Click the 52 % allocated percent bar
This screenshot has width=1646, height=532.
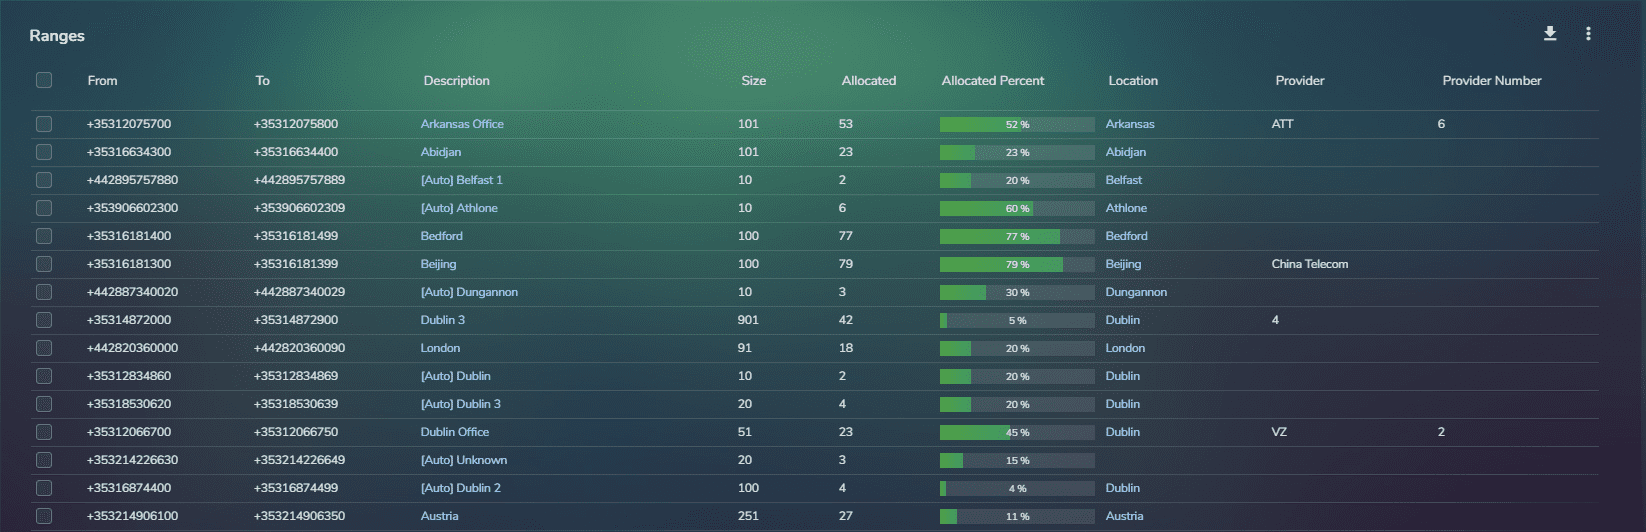pos(1017,124)
